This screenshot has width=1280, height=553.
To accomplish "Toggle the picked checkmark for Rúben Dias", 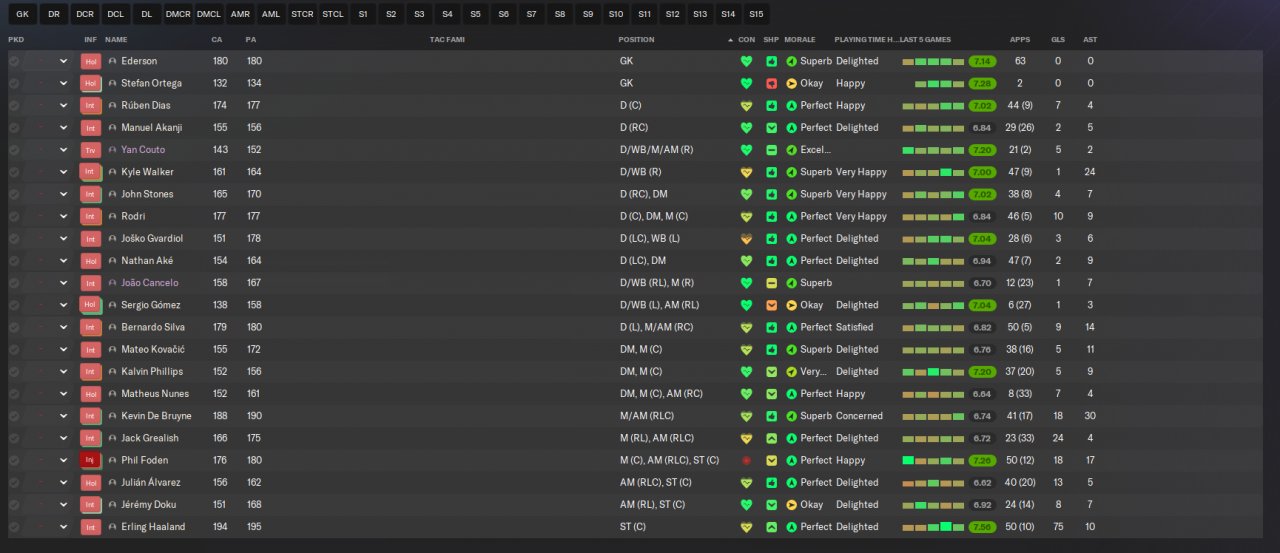I will click(x=14, y=105).
